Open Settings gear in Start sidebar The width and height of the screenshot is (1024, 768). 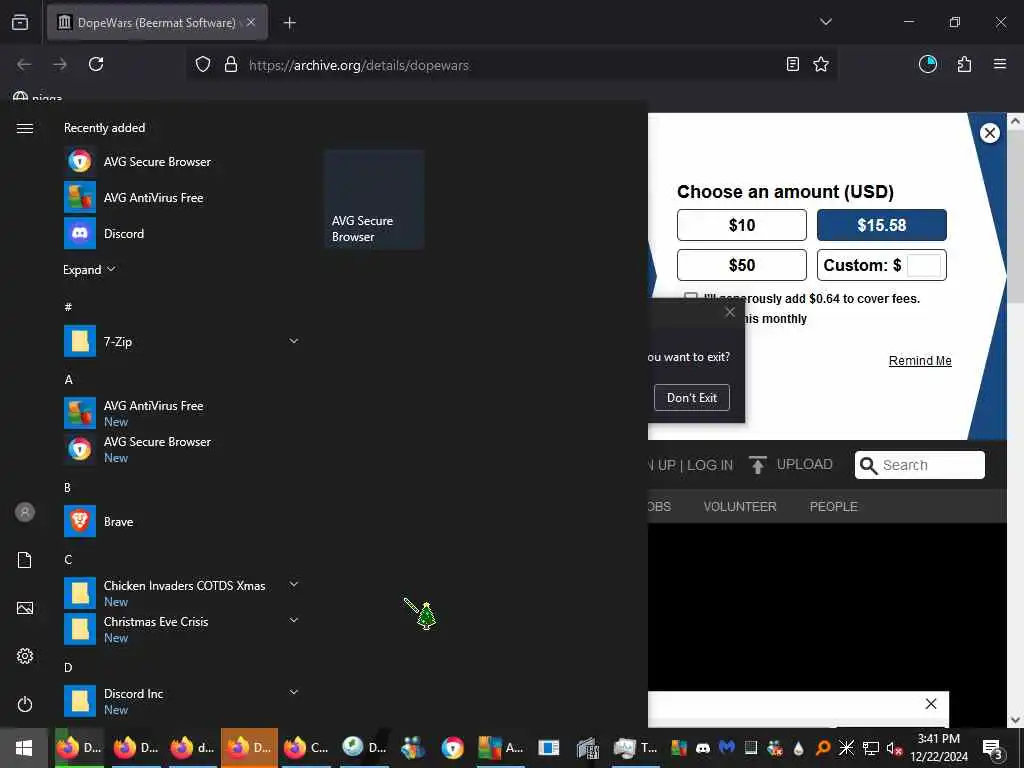[25, 656]
